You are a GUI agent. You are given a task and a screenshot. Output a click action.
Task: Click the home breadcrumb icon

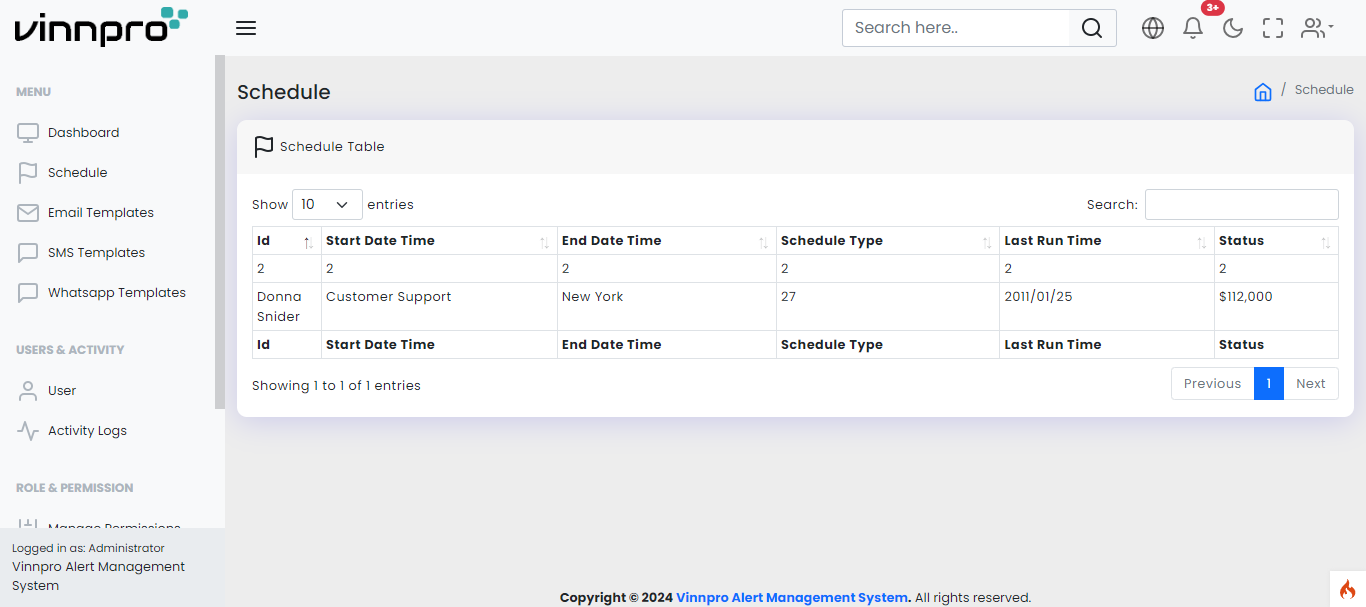pyautogui.click(x=1263, y=92)
